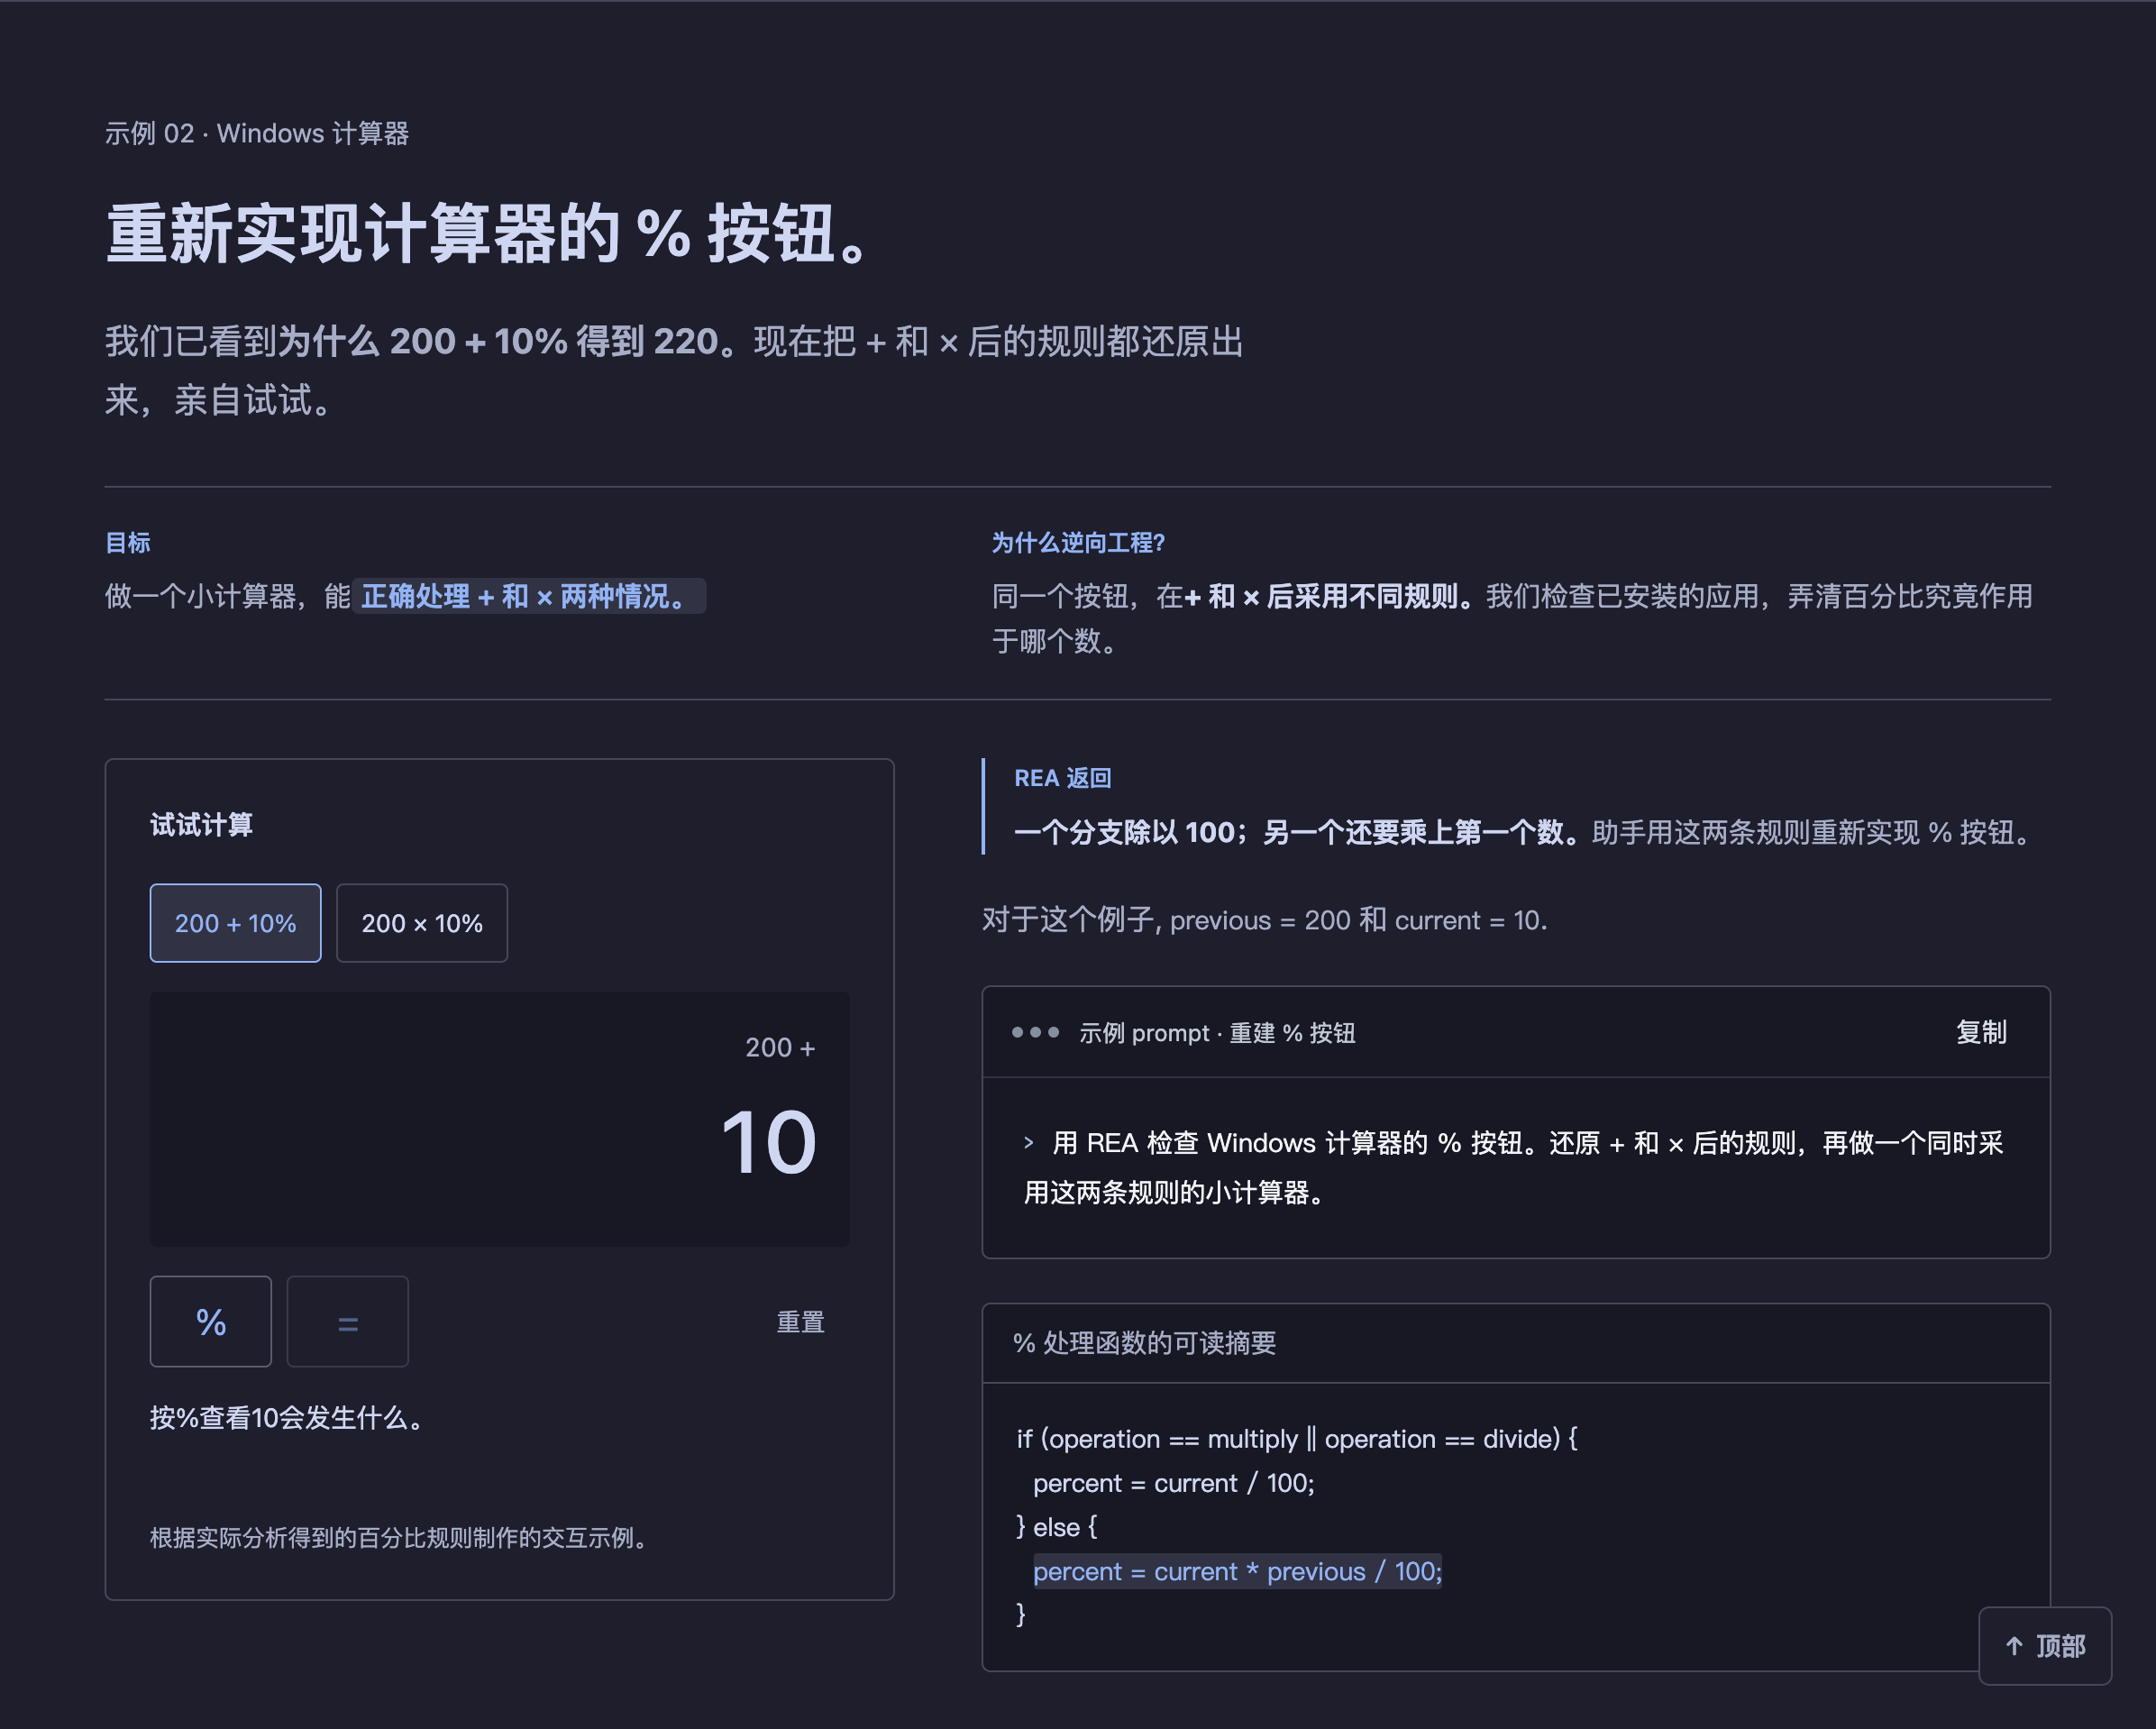
Task: Click the three dots in prompt header
Action: coord(1035,1032)
